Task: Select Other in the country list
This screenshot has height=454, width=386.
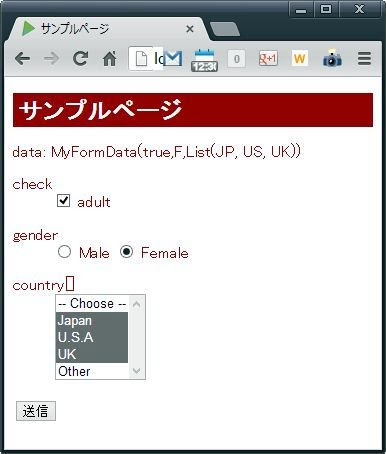Action: 92,371
